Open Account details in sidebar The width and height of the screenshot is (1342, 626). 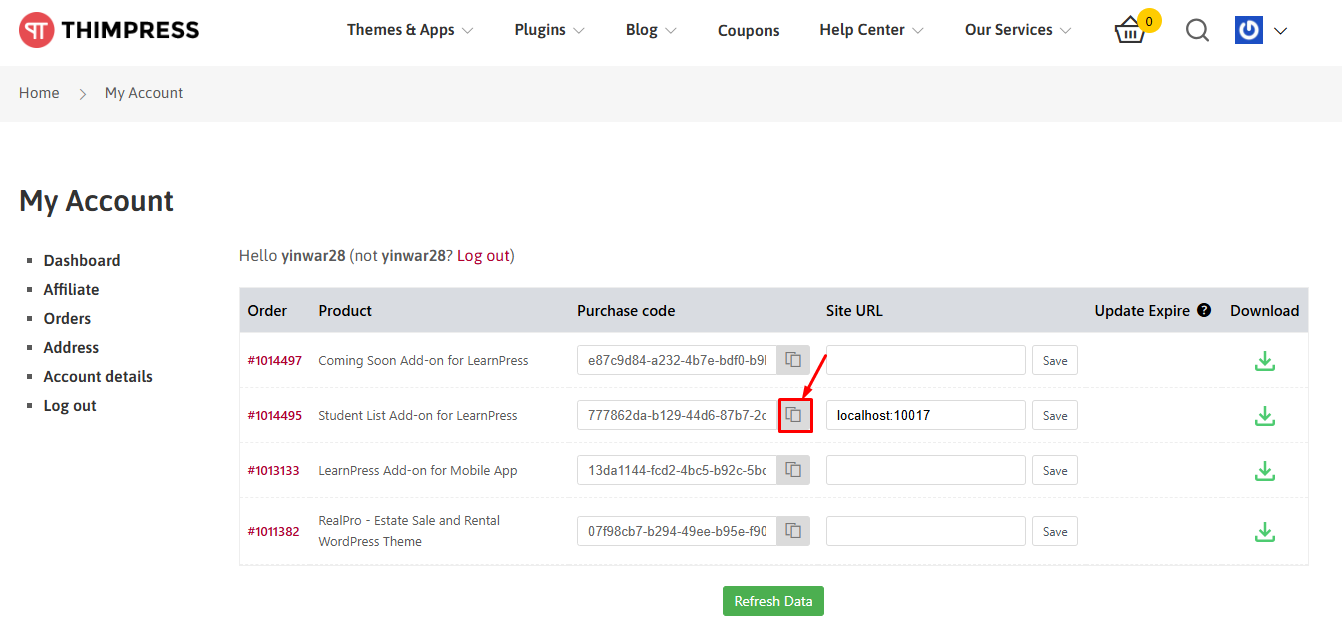(x=98, y=376)
